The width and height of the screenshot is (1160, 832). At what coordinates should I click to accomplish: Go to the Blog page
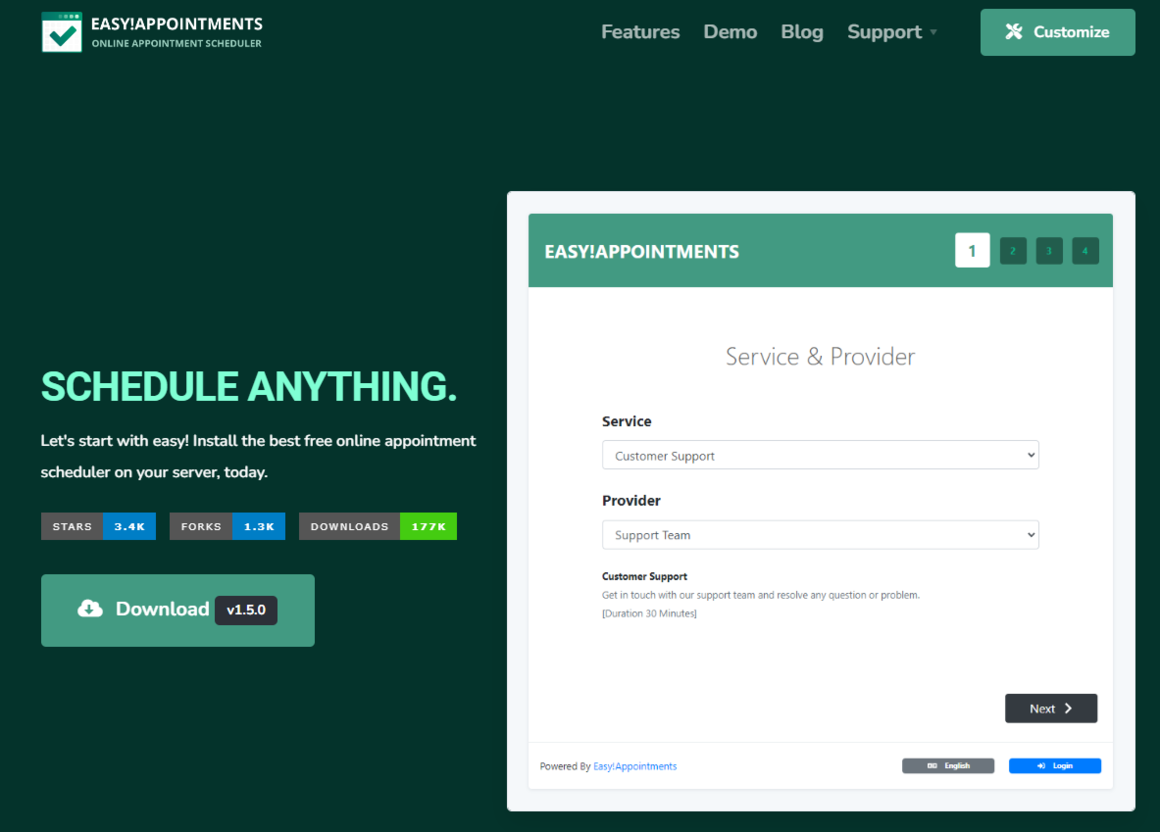[802, 32]
